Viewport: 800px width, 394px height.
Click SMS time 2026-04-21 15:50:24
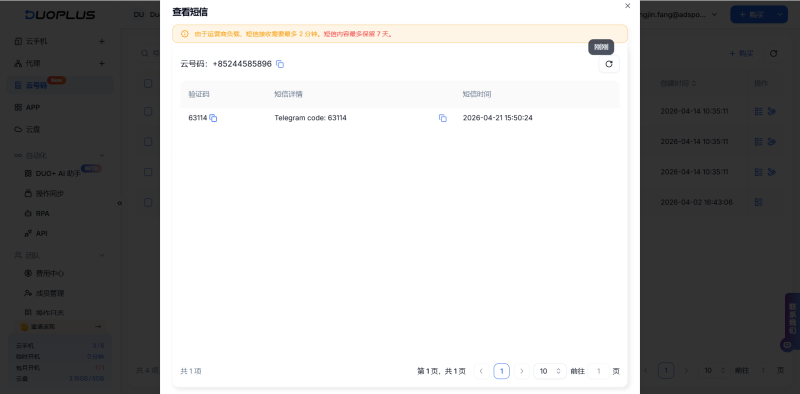497,118
